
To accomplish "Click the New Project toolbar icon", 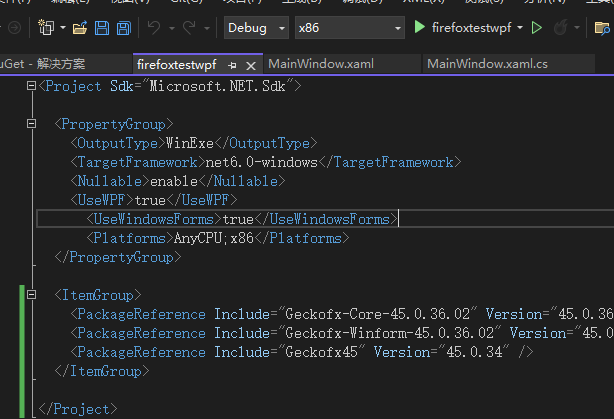I will 46,28.
